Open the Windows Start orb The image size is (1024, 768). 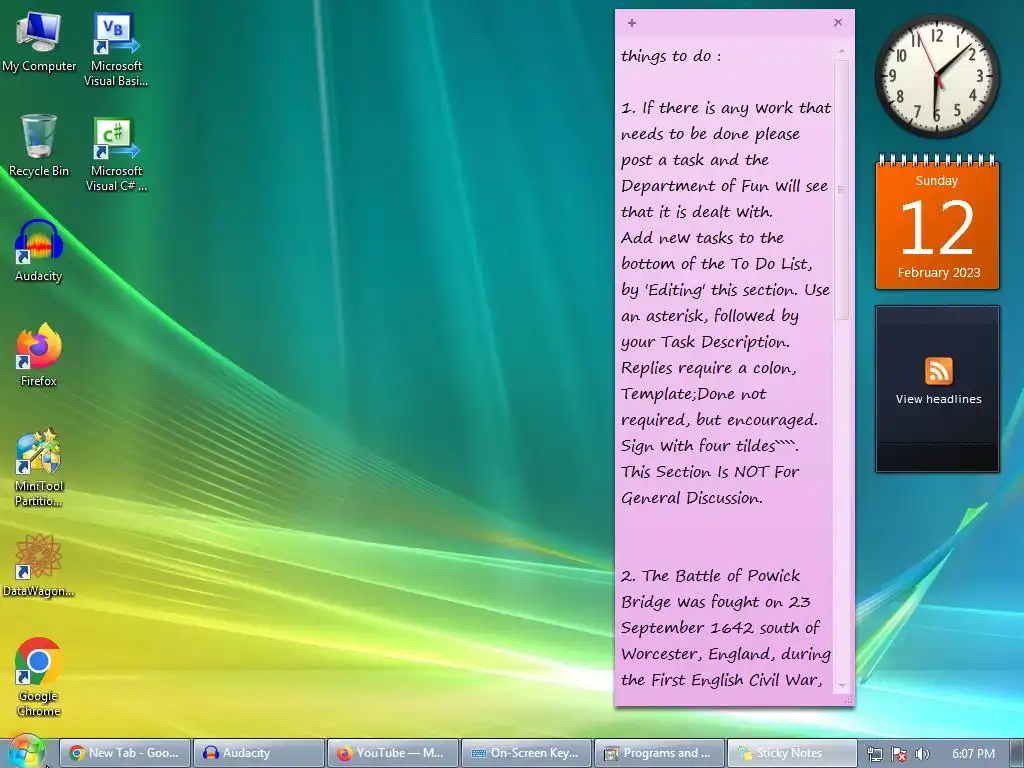pos(26,752)
